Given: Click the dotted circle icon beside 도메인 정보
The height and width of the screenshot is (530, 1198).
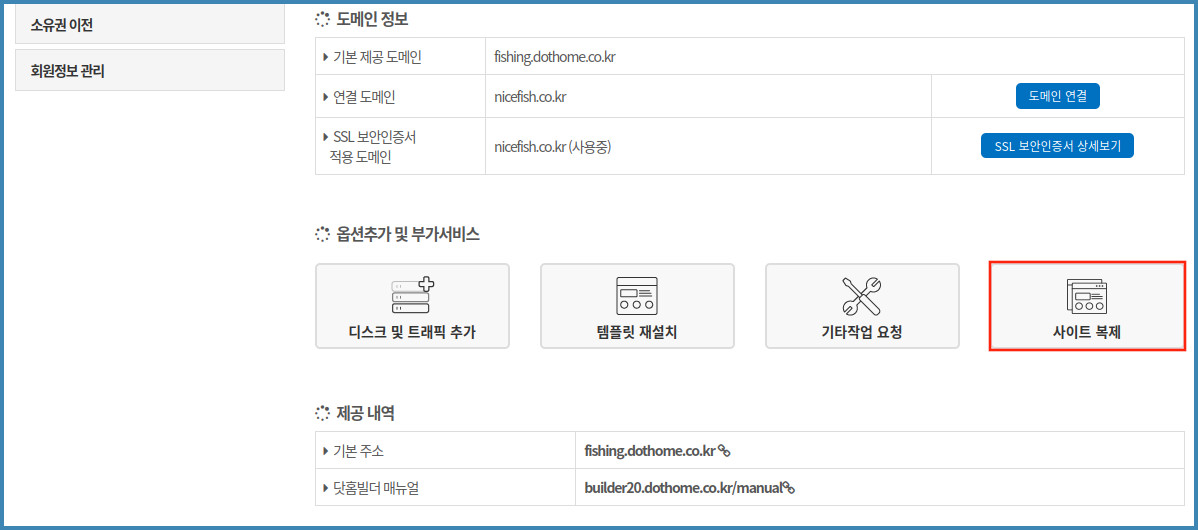Looking at the screenshot, I should coord(322,19).
